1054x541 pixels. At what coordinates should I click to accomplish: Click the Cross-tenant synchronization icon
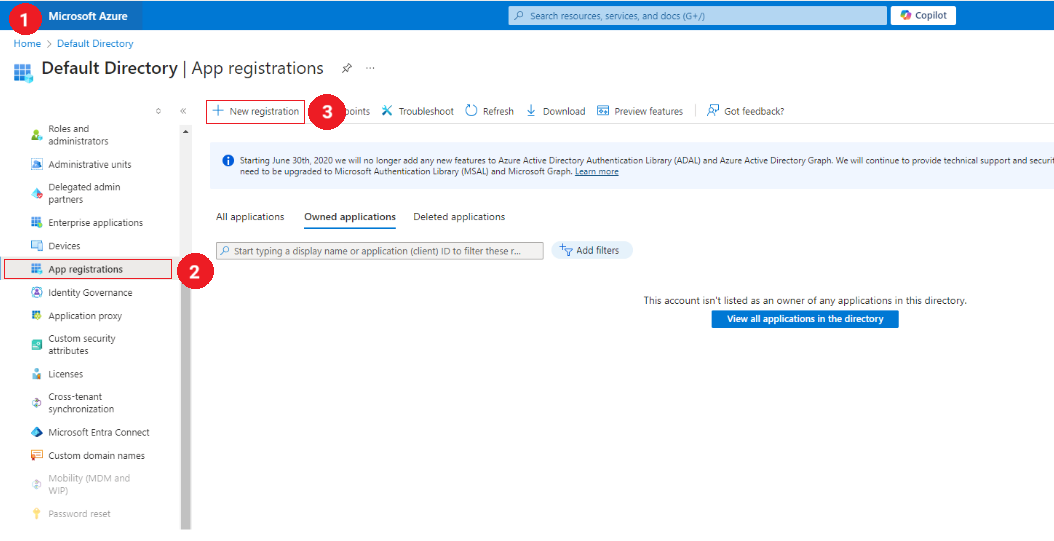pyautogui.click(x=37, y=403)
